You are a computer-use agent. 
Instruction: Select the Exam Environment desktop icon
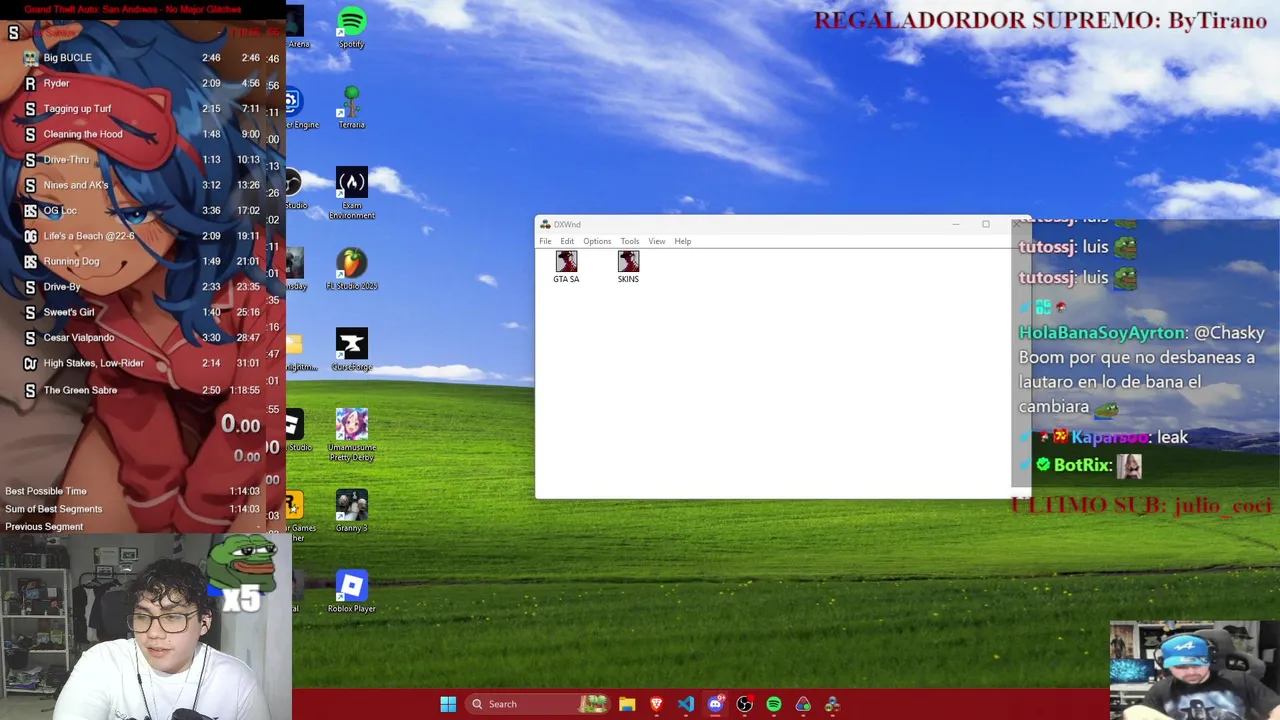(x=351, y=193)
